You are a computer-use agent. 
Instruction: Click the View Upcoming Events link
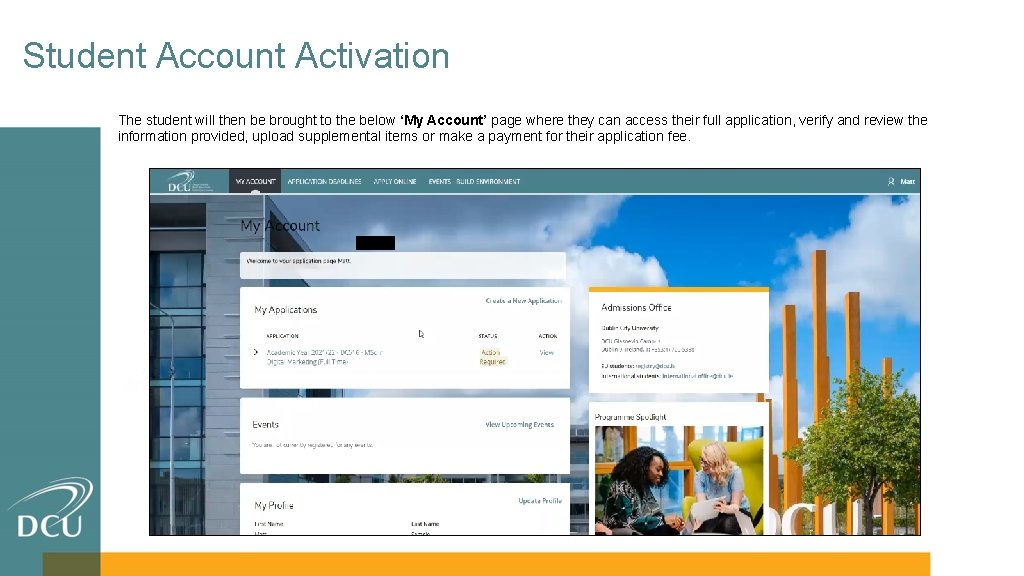point(519,424)
